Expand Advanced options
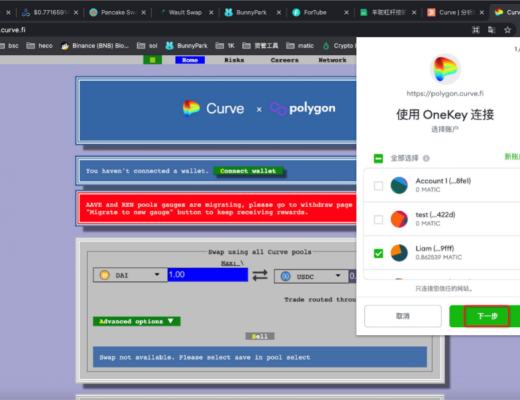 coord(137,321)
